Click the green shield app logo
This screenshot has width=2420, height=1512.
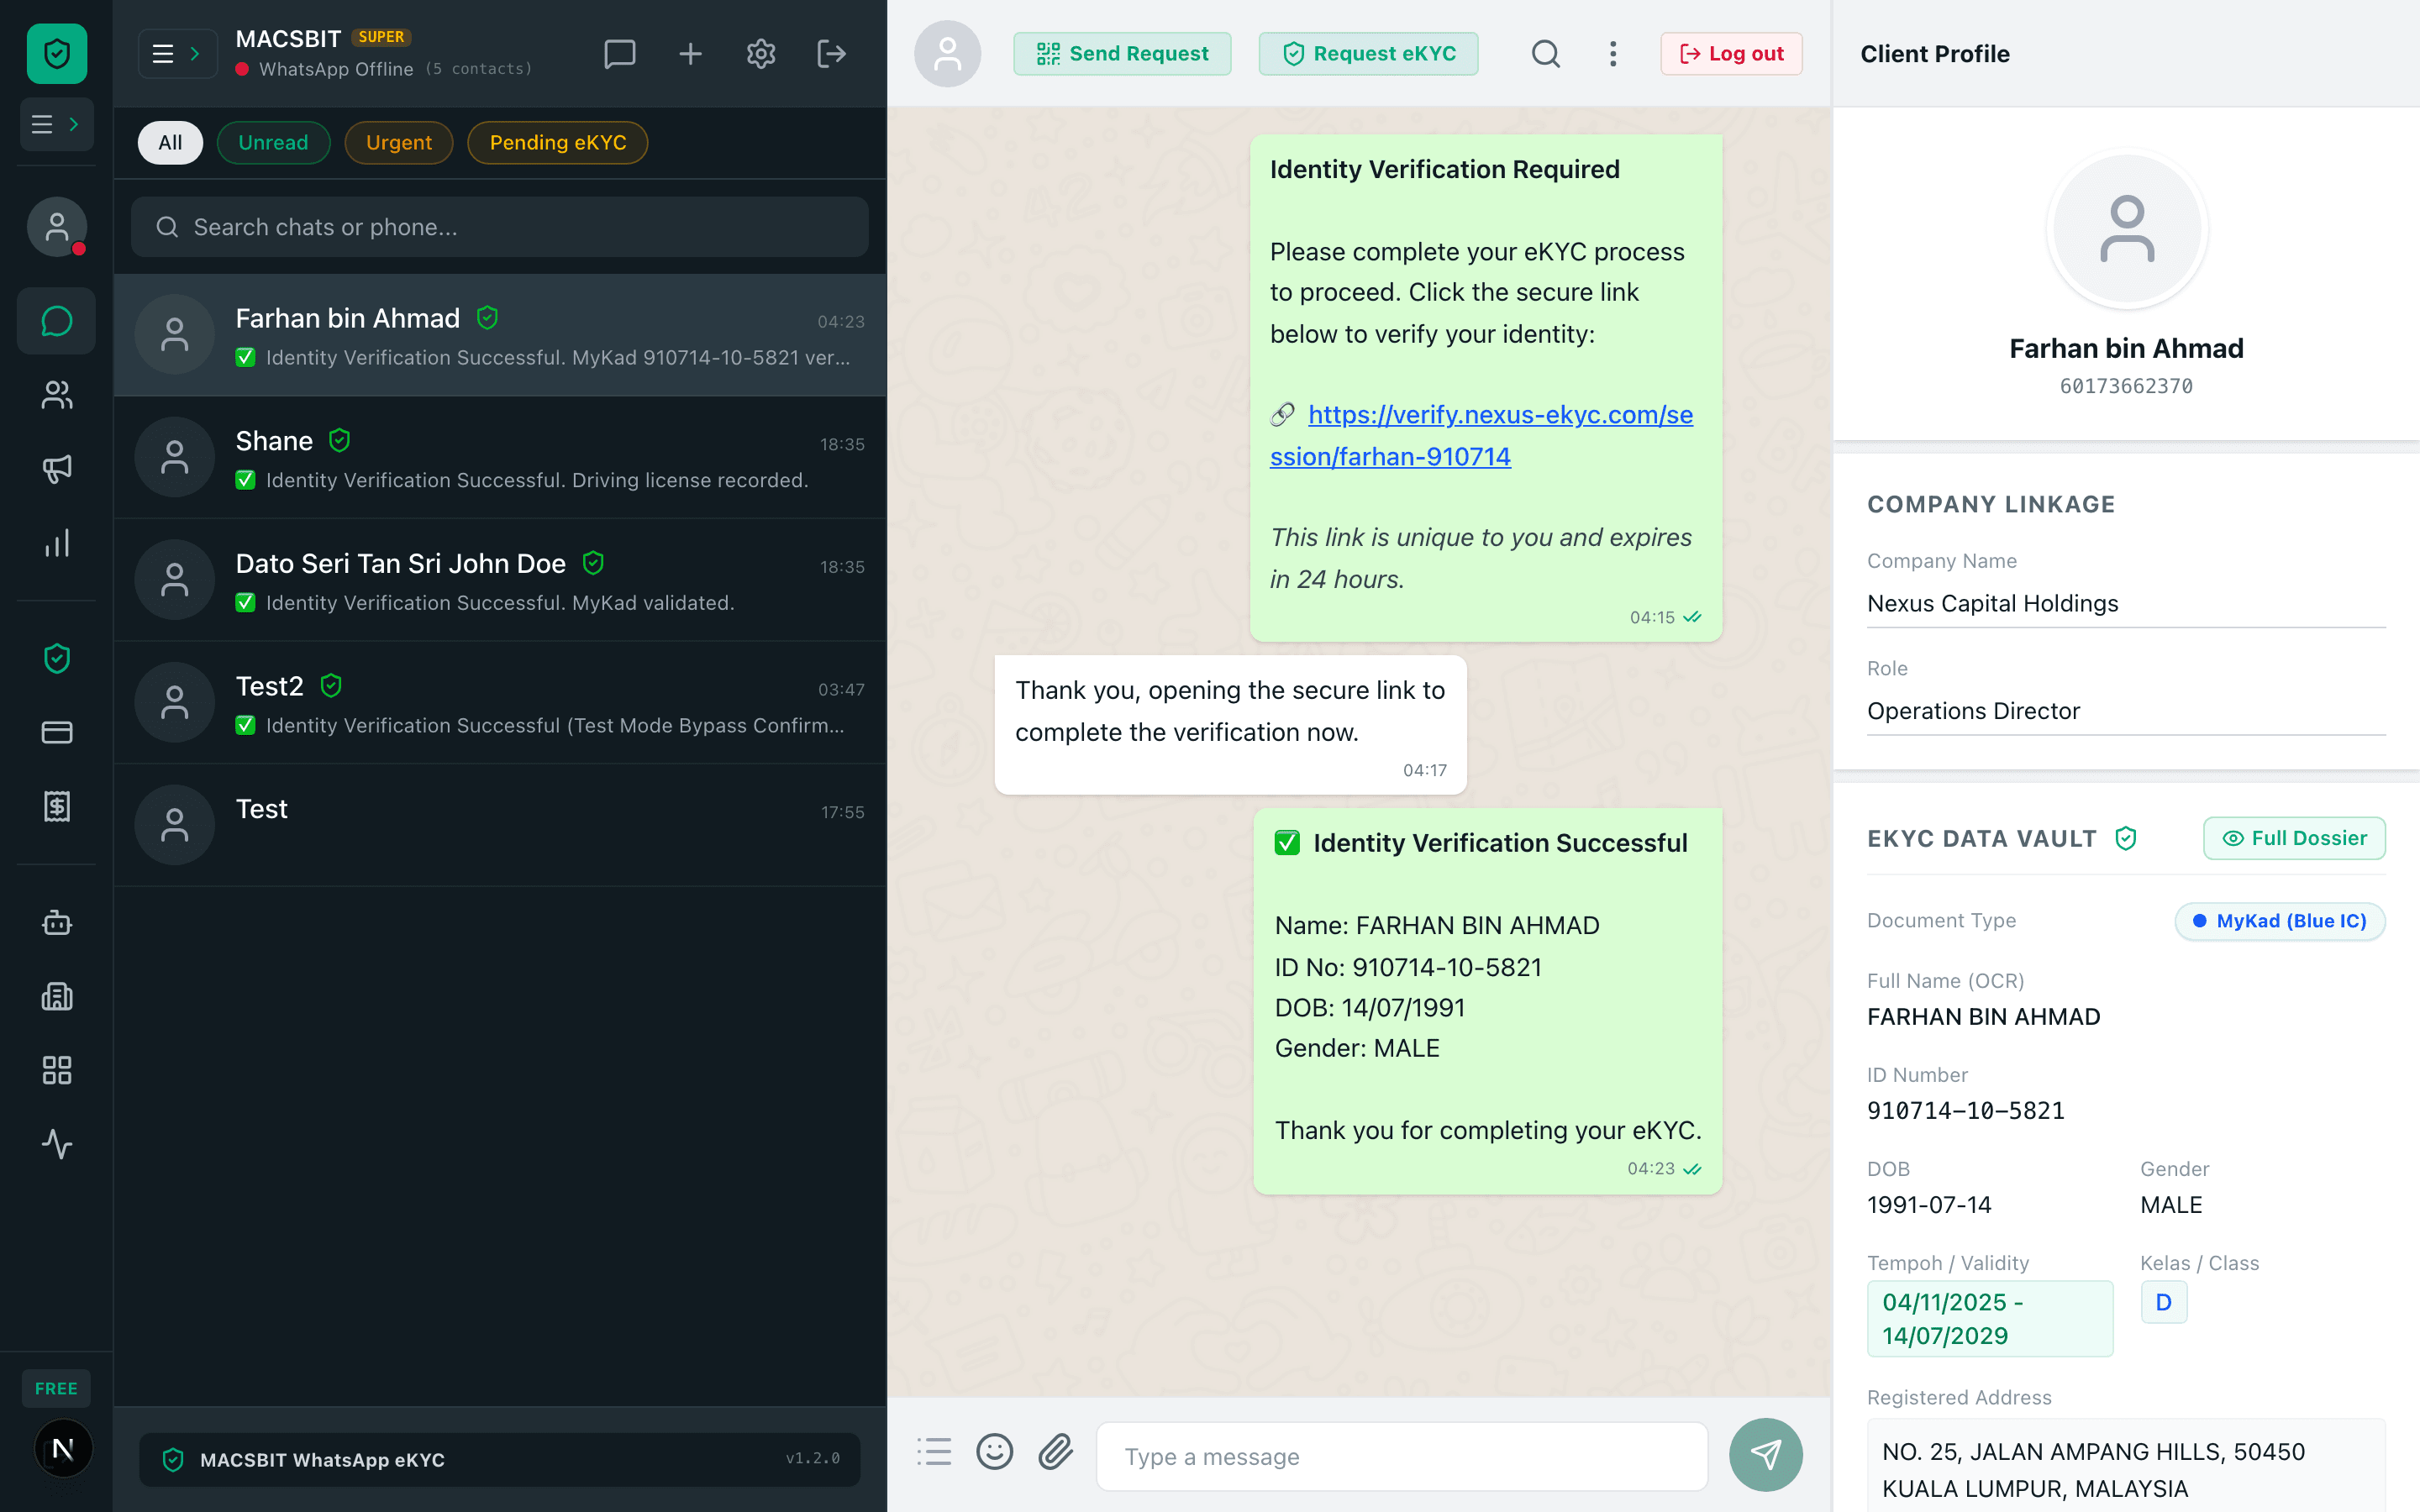pyautogui.click(x=57, y=54)
